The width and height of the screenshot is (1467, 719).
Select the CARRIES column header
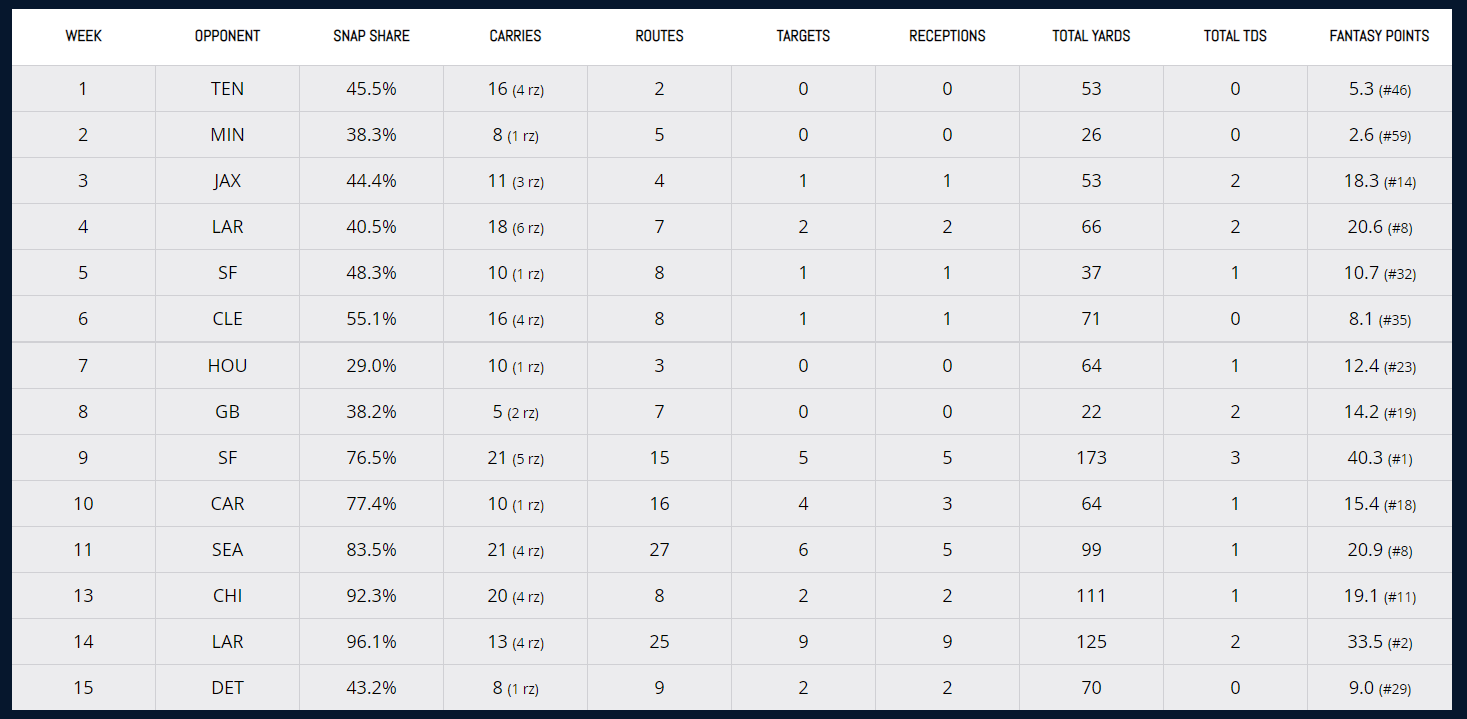[515, 36]
